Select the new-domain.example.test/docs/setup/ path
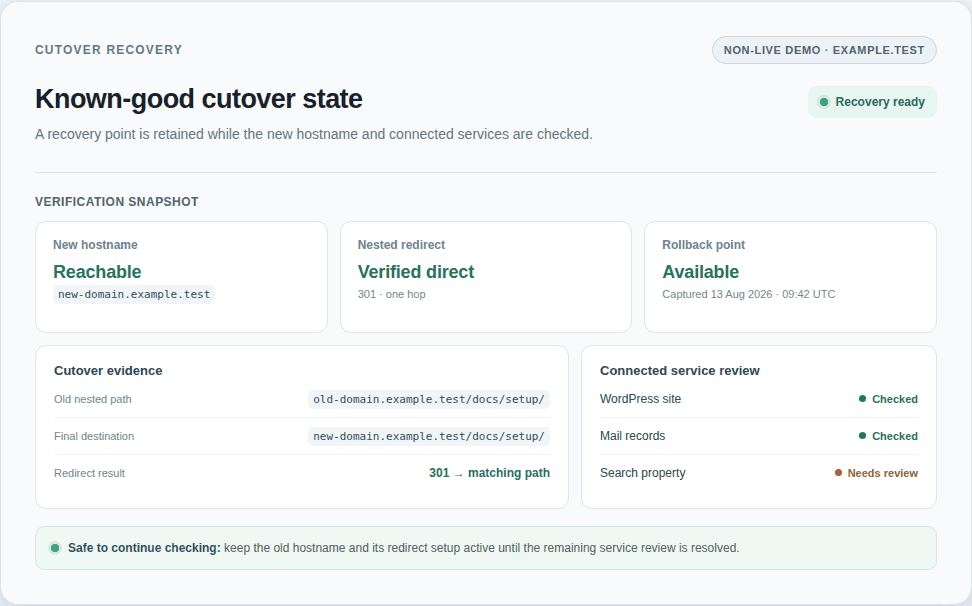 click(429, 436)
